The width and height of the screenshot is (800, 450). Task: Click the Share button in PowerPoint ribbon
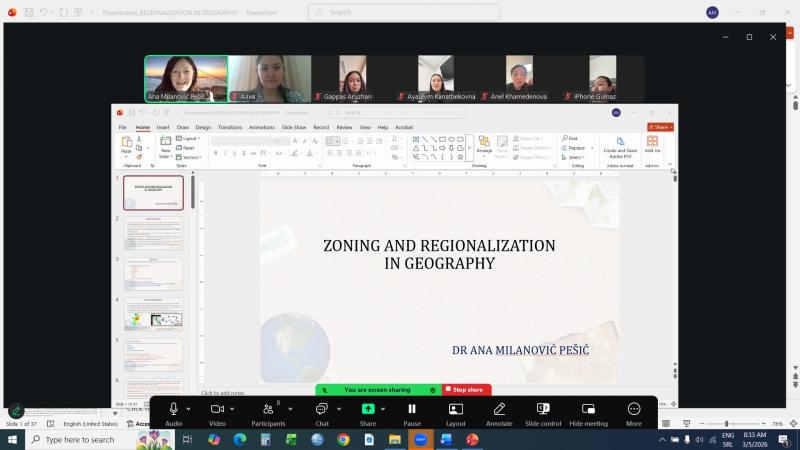660,128
